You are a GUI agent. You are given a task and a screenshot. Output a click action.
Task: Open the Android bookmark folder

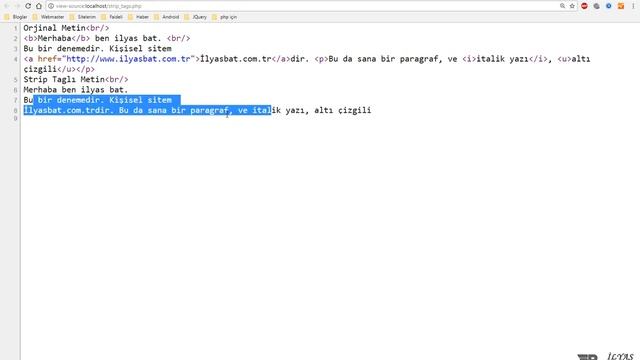[x=167, y=17]
